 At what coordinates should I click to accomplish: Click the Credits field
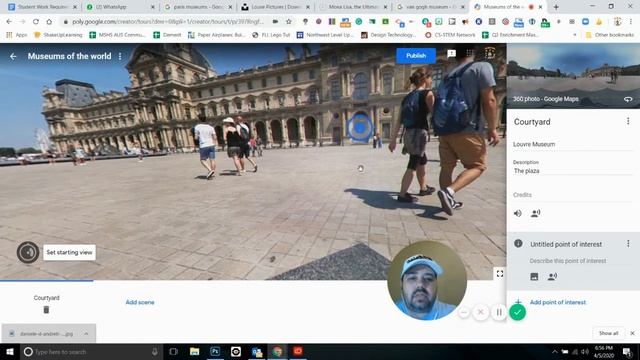572,195
